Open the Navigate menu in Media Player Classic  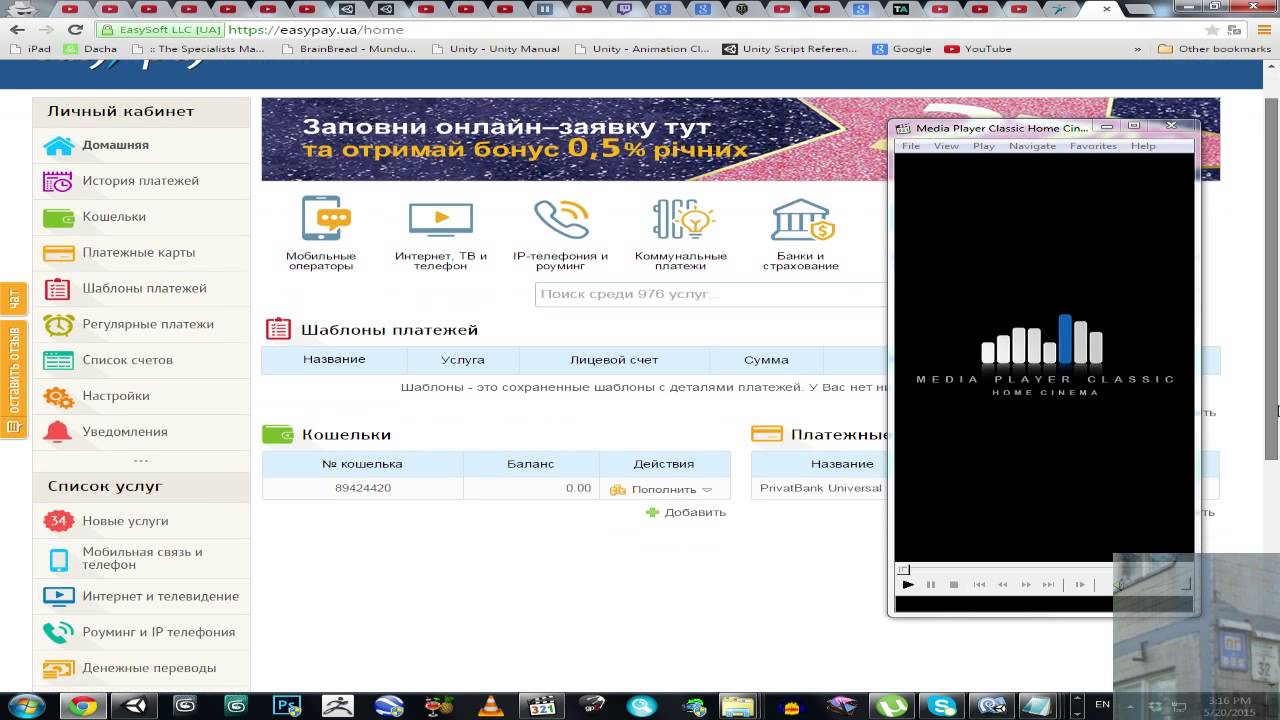pyautogui.click(x=1032, y=146)
